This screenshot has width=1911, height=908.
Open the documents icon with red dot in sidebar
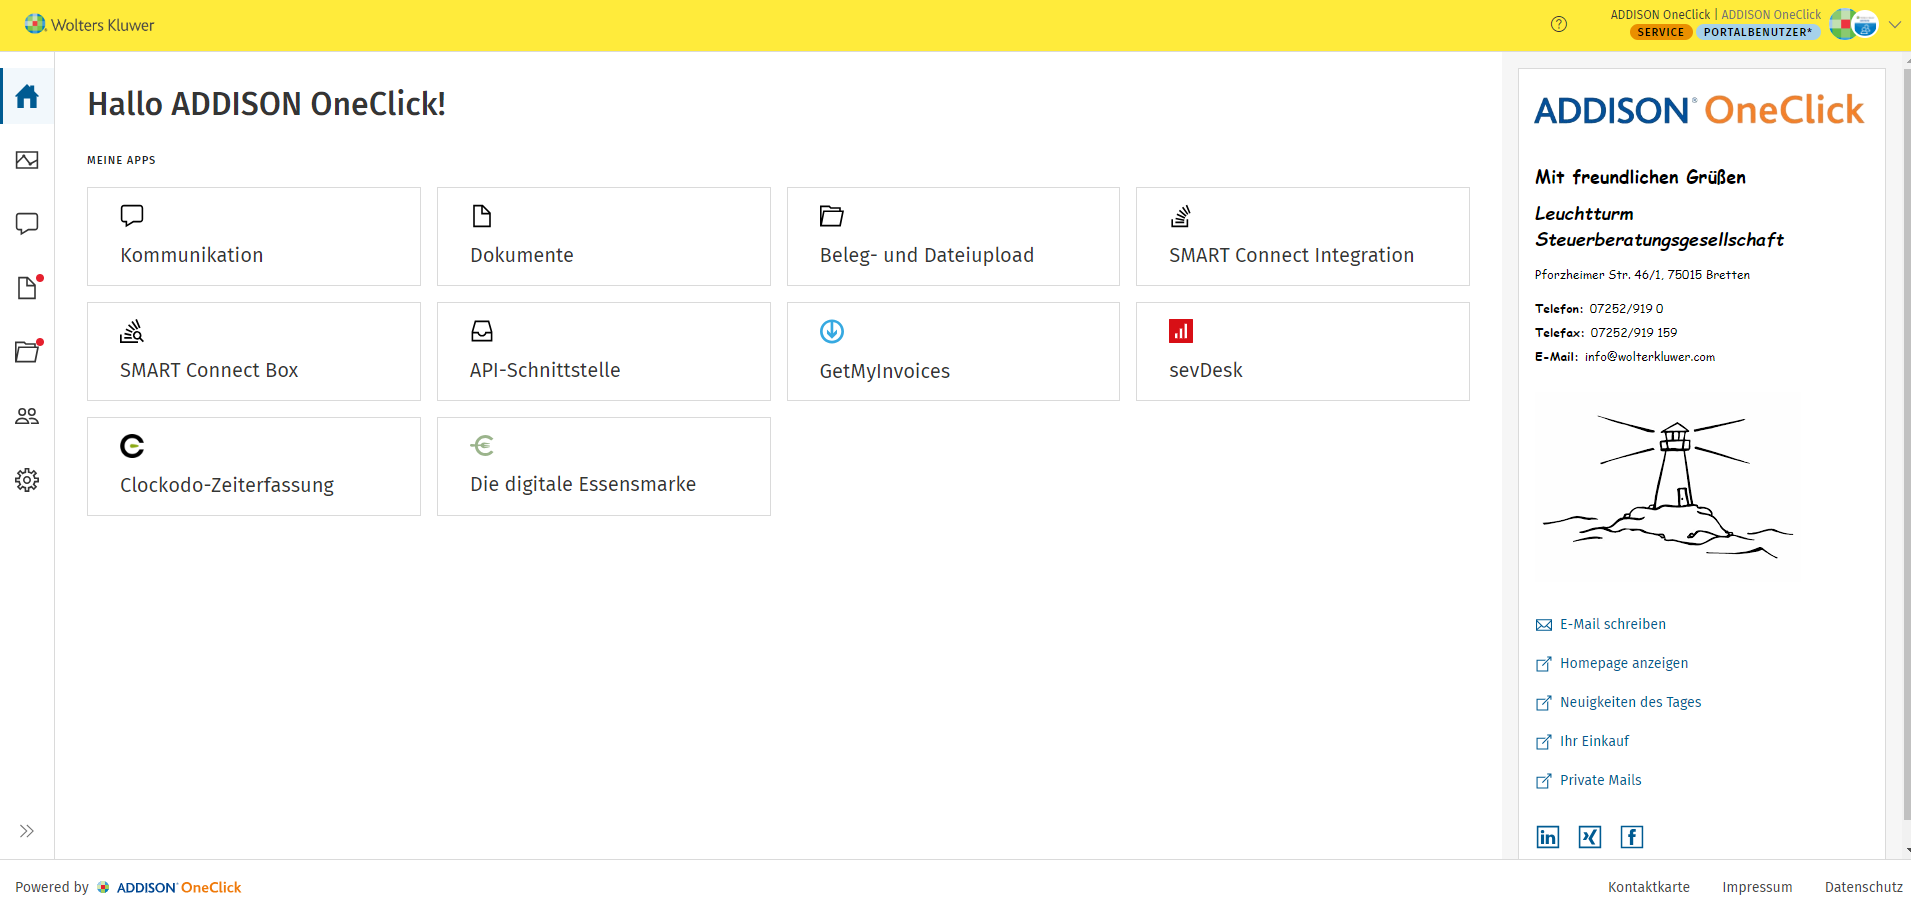[x=28, y=288]
